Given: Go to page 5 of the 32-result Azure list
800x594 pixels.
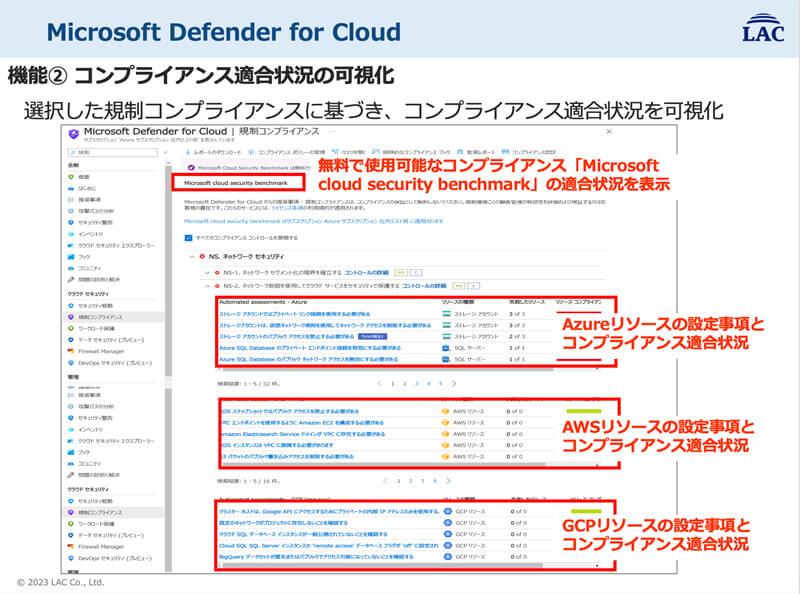Looking at the screenshot, I should [441, 383].
